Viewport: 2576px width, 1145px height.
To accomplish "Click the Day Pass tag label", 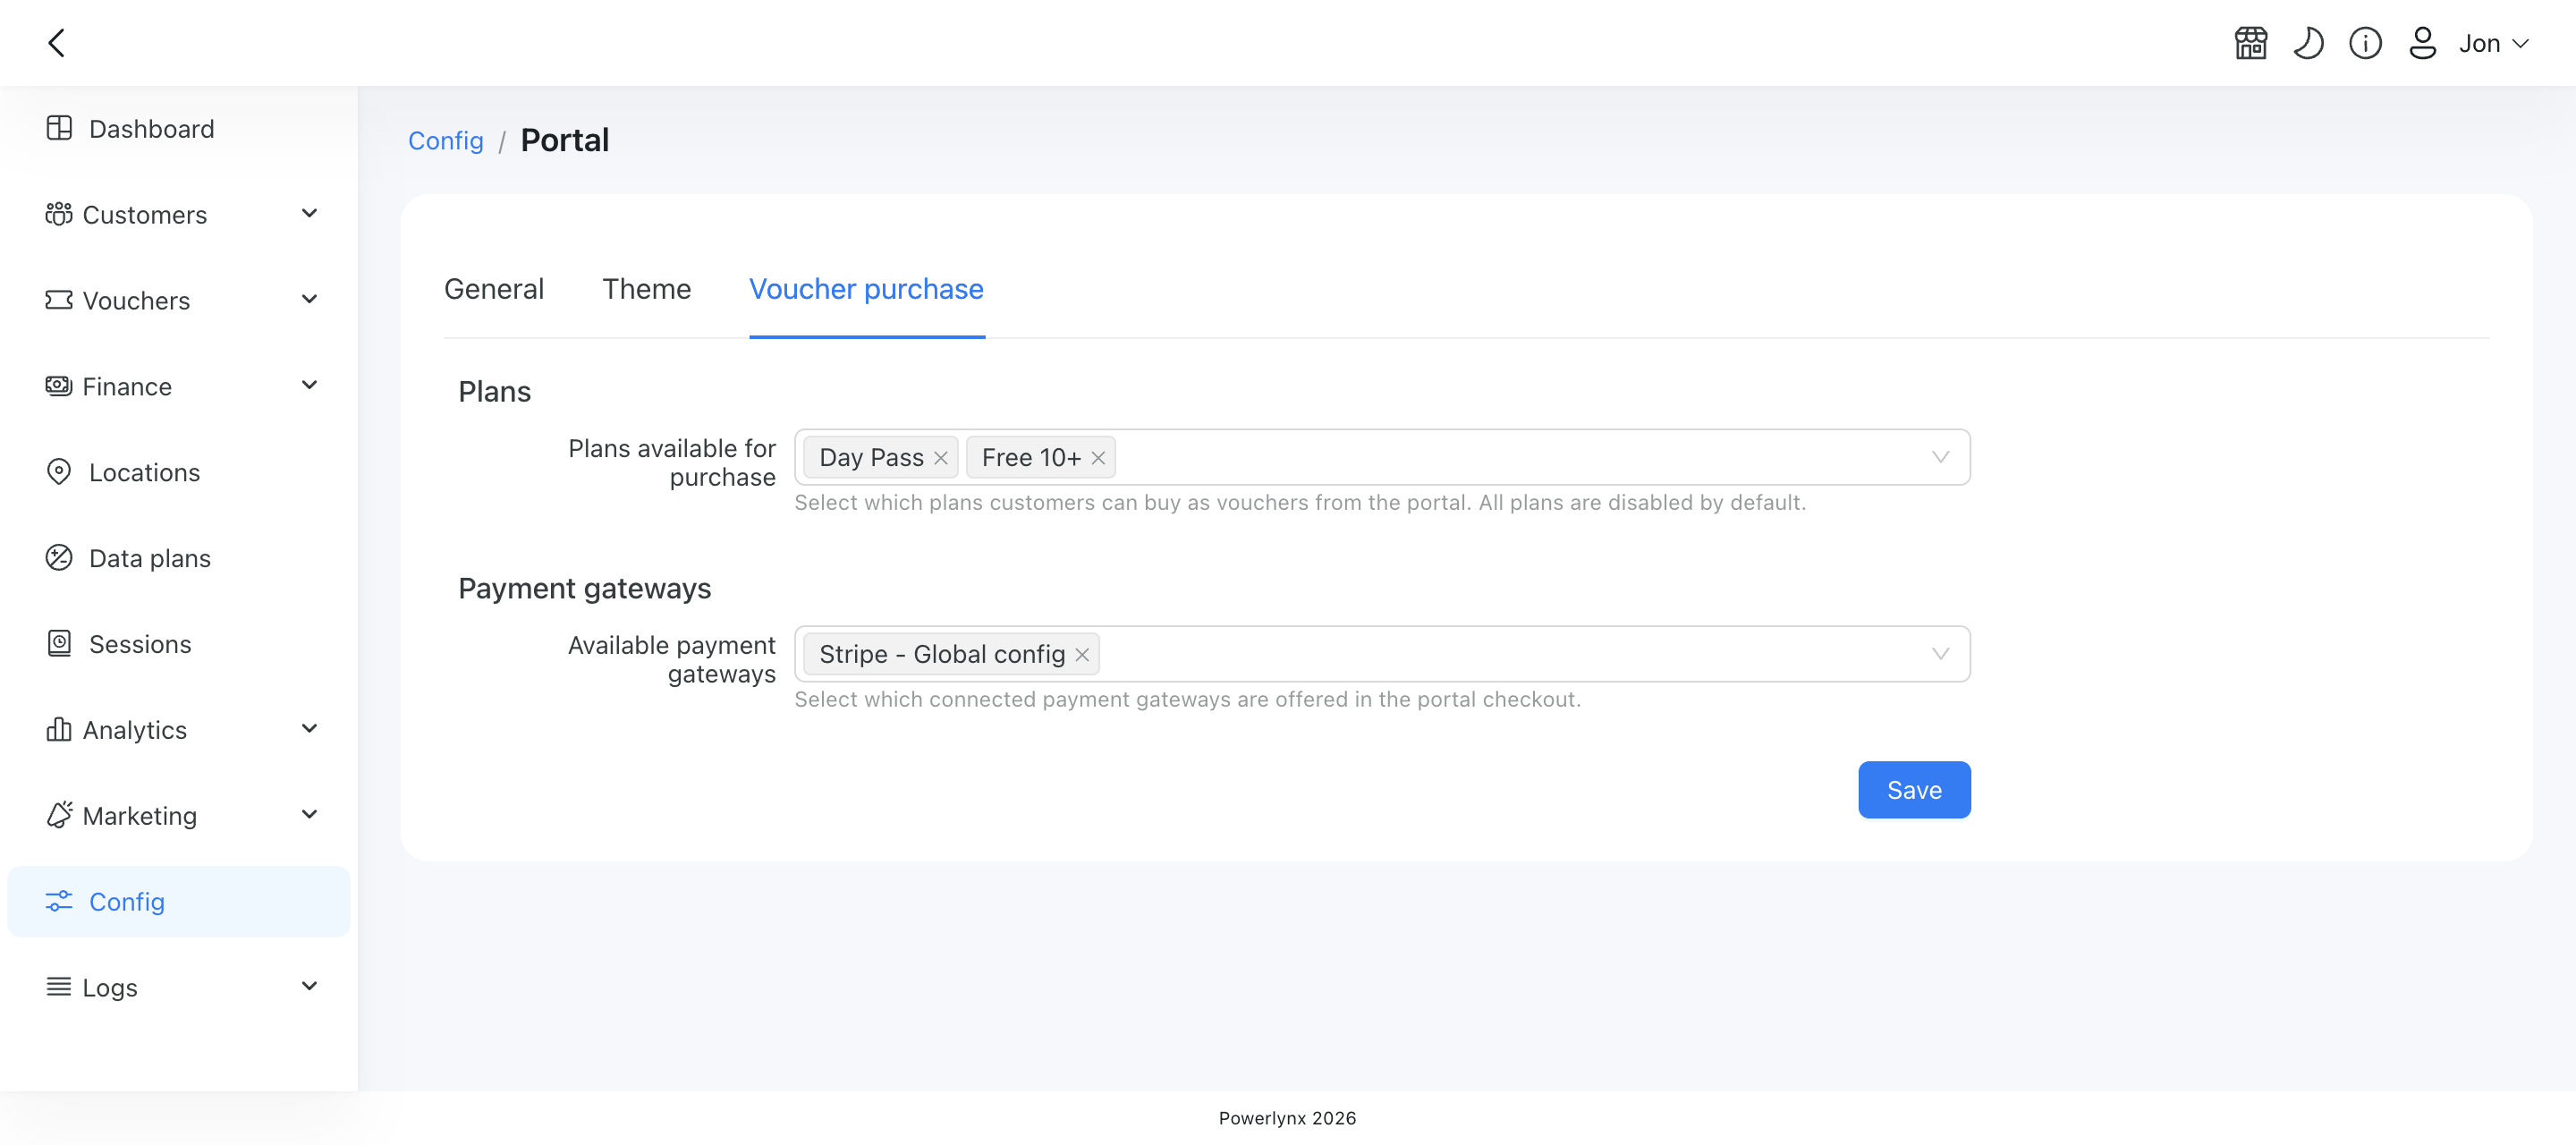I will coord(871,458).
